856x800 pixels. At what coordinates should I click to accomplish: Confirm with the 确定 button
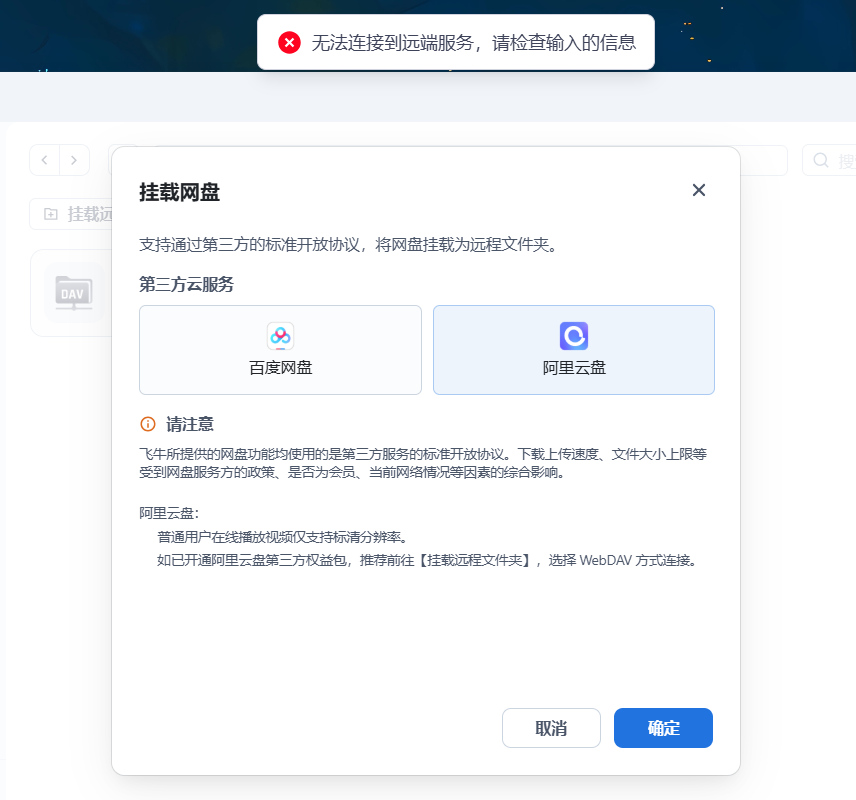(663, 728)
